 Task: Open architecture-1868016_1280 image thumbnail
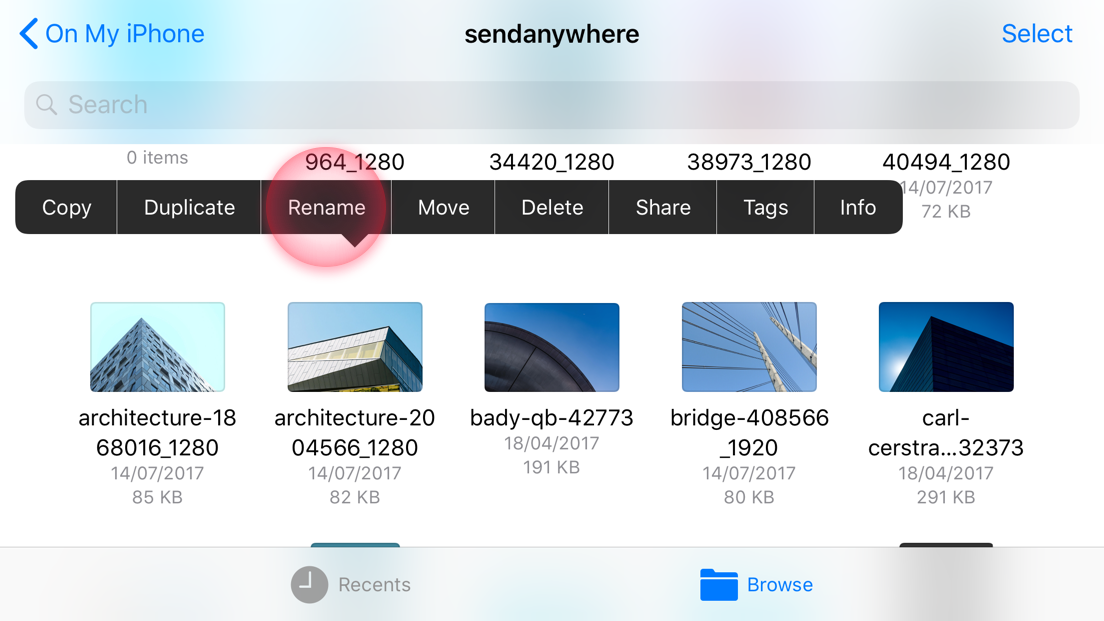tap(158, 347)
